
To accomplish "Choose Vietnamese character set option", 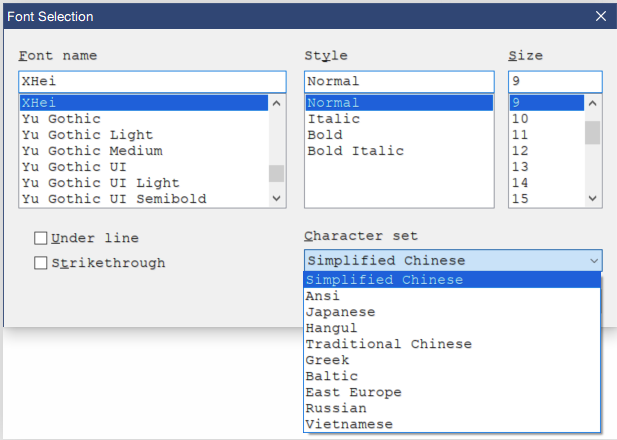I will [x=350, y=424].
